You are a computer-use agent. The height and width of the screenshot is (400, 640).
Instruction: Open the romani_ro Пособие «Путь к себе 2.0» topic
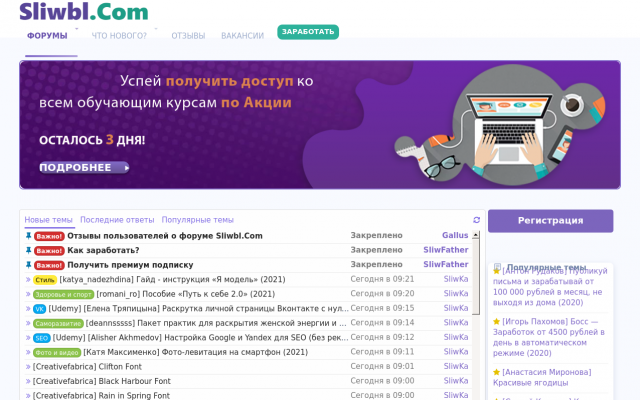[186, 294]
